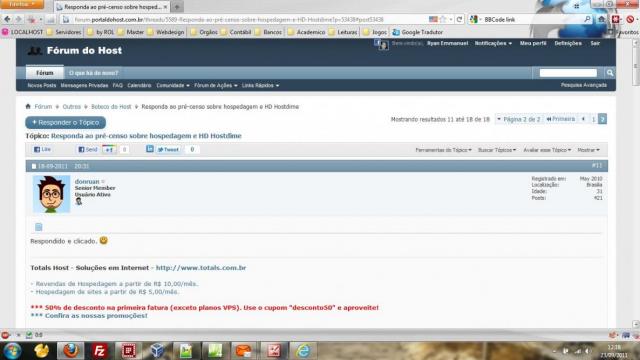This screenshot has height=360, width=640.
Task: Click the browser reload icon
Action: (459, 19)
